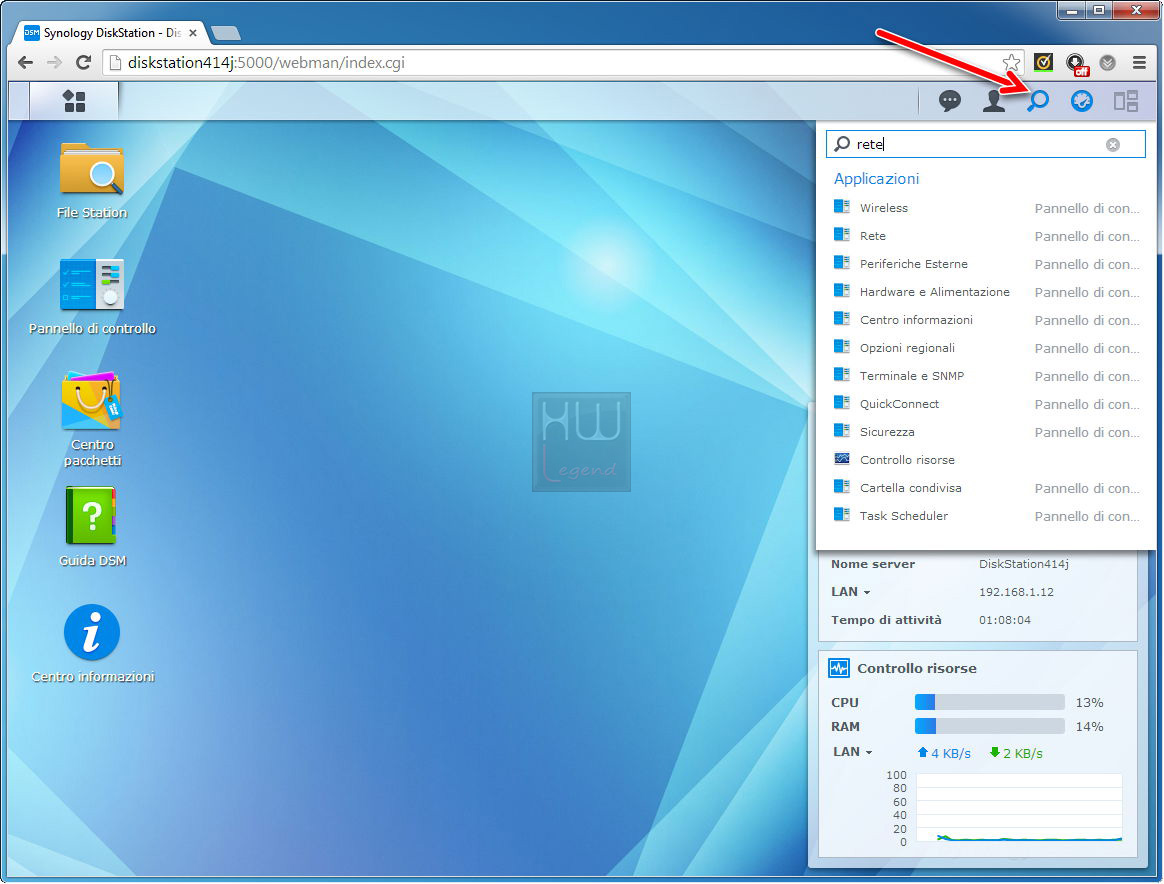Close the Synology DiskStation tab
Screen dimensions: 1164x884
coord(193,33)
